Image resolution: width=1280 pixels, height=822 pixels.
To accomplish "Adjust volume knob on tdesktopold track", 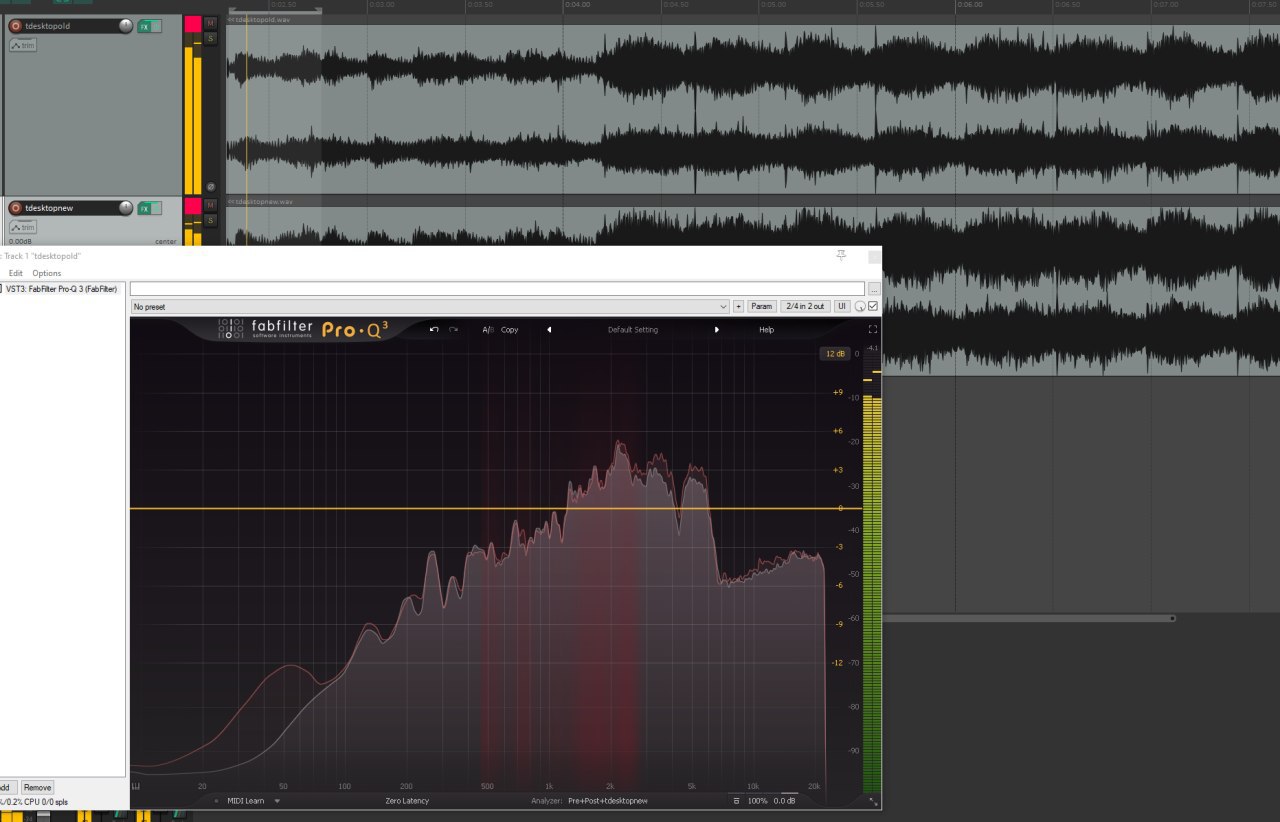I will click(x=125, y=26).
